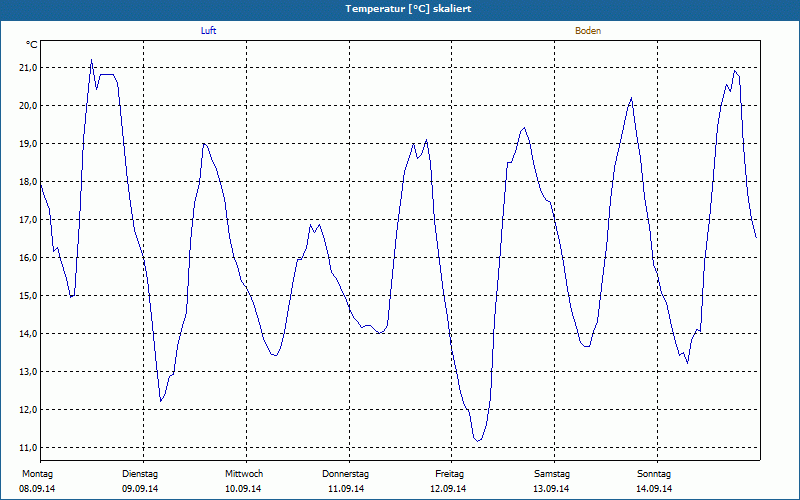Click the date 09.09.14

pos(140,489)
